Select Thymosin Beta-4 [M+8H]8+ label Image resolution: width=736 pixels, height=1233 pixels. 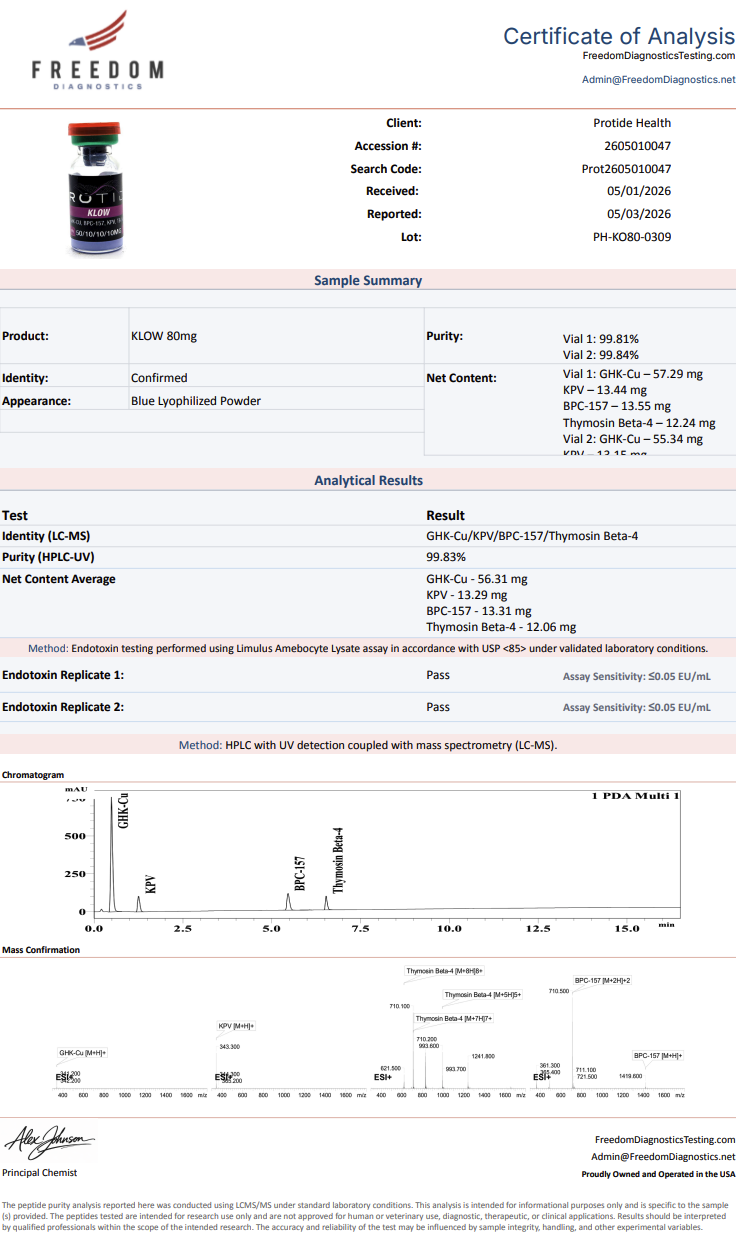[x=445, y=971]
